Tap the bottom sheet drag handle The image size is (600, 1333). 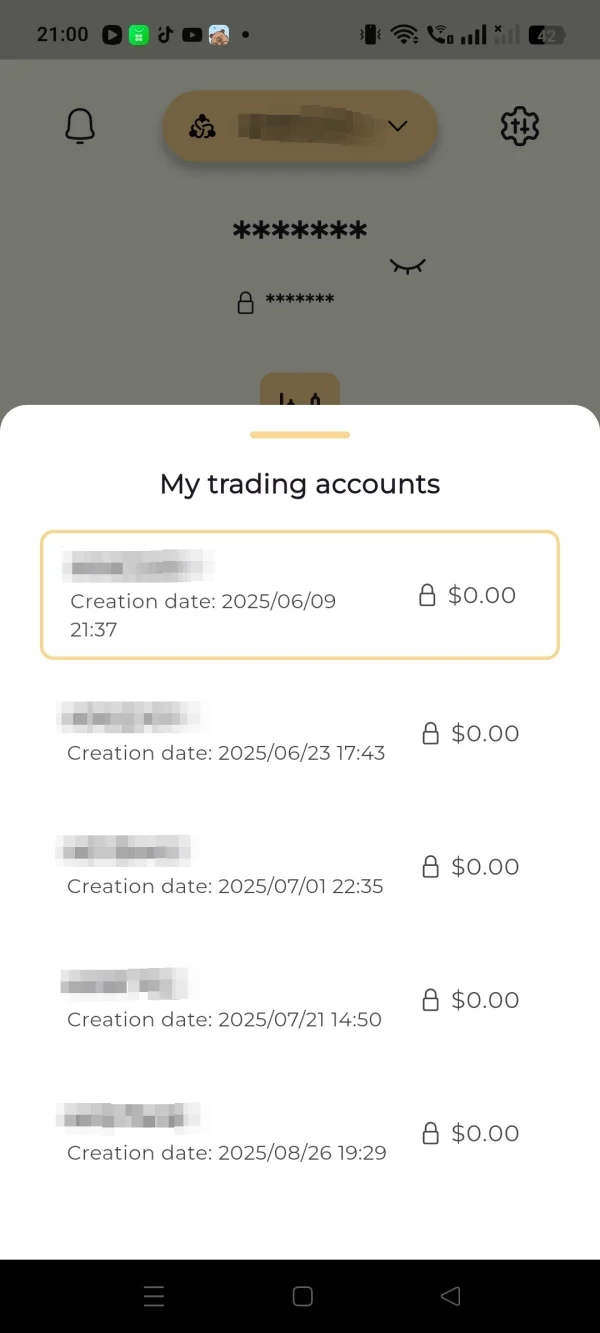[x=300, y=435]
